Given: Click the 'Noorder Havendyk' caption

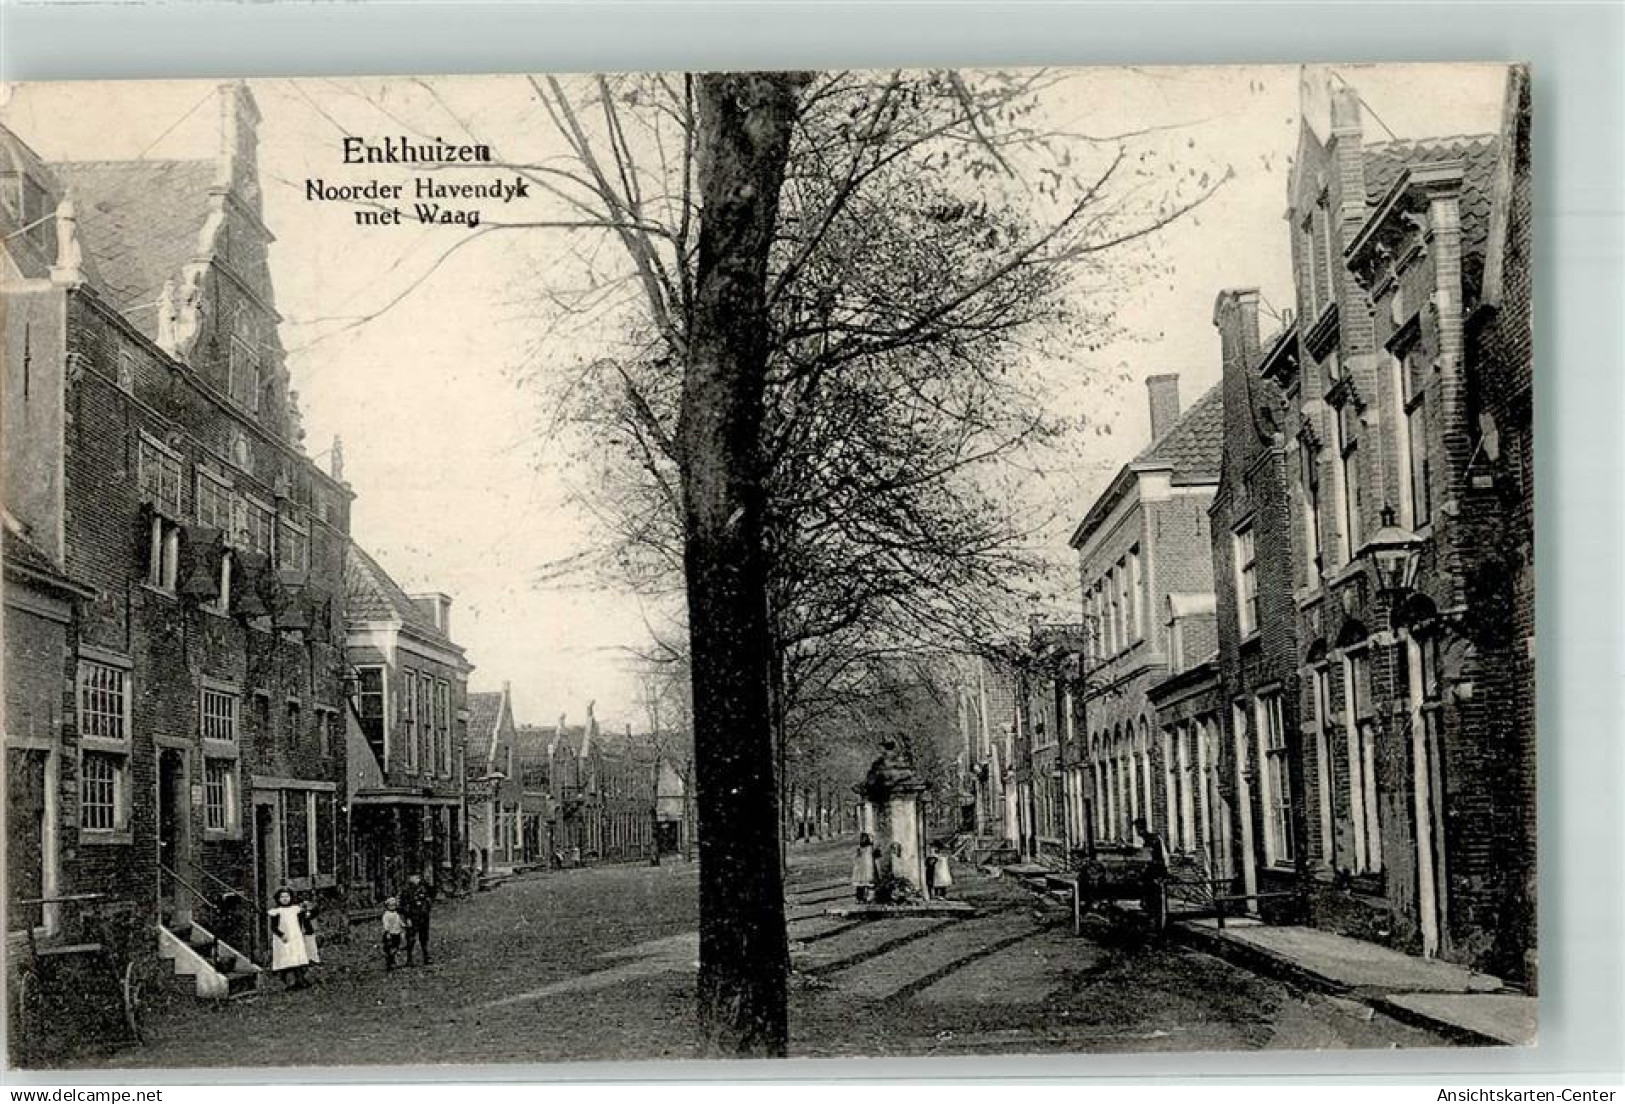Looking at the screenshot, I should (420, 188).
